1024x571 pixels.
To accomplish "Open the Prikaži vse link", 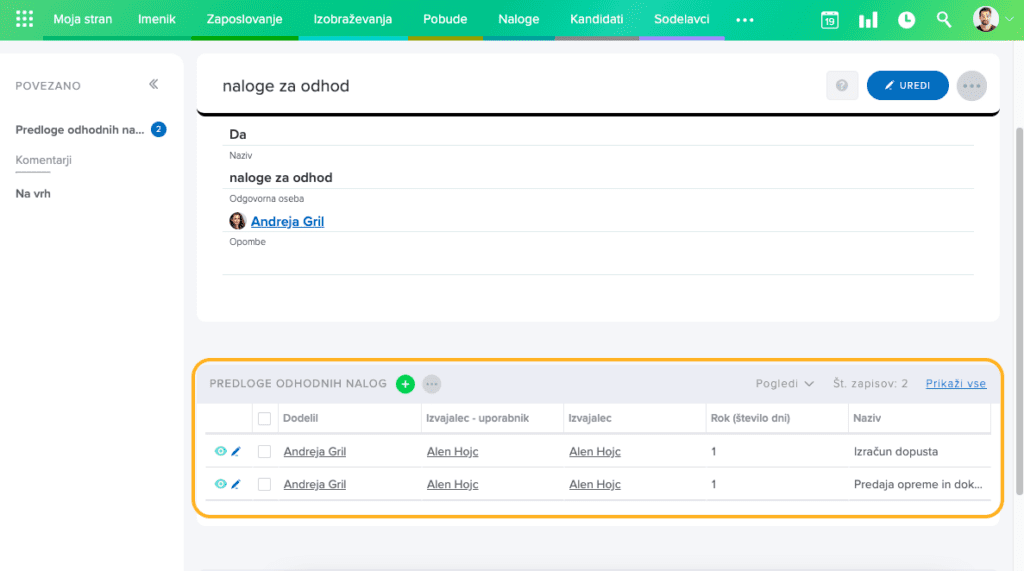I will [x=956, y=384].
